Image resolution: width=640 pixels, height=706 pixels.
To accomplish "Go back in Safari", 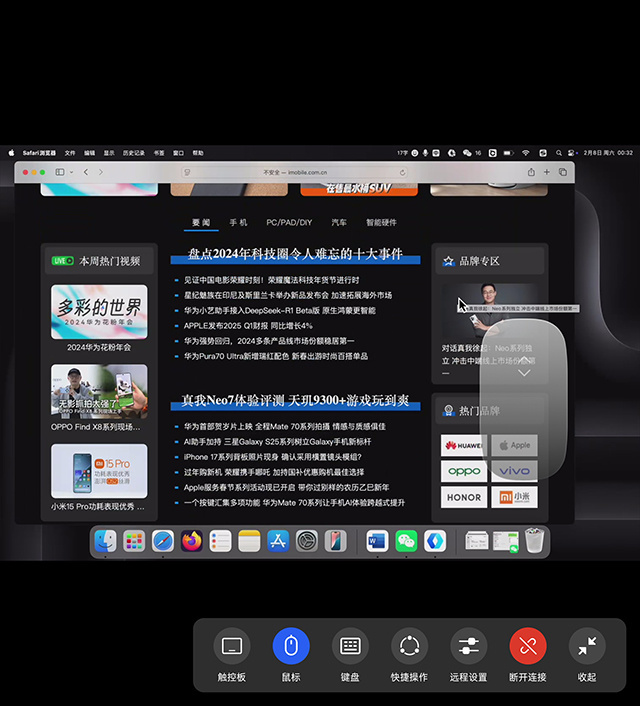I will [86, 172].
